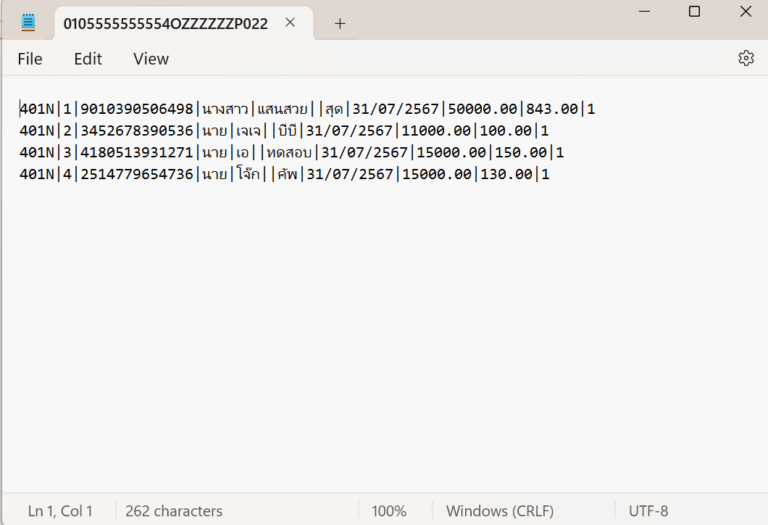Viewport: 768px width, 525px height.
Task: Open Notepad settings gear
Action: click(x=746, y=58)
